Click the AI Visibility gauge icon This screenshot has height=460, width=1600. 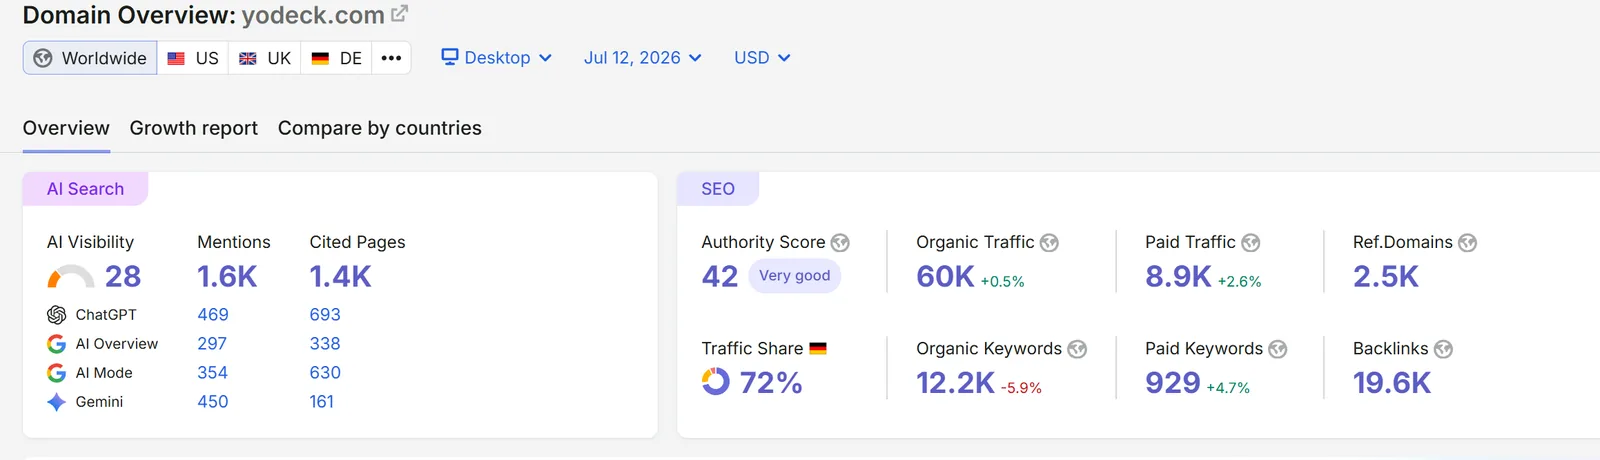tap(70, 277)
